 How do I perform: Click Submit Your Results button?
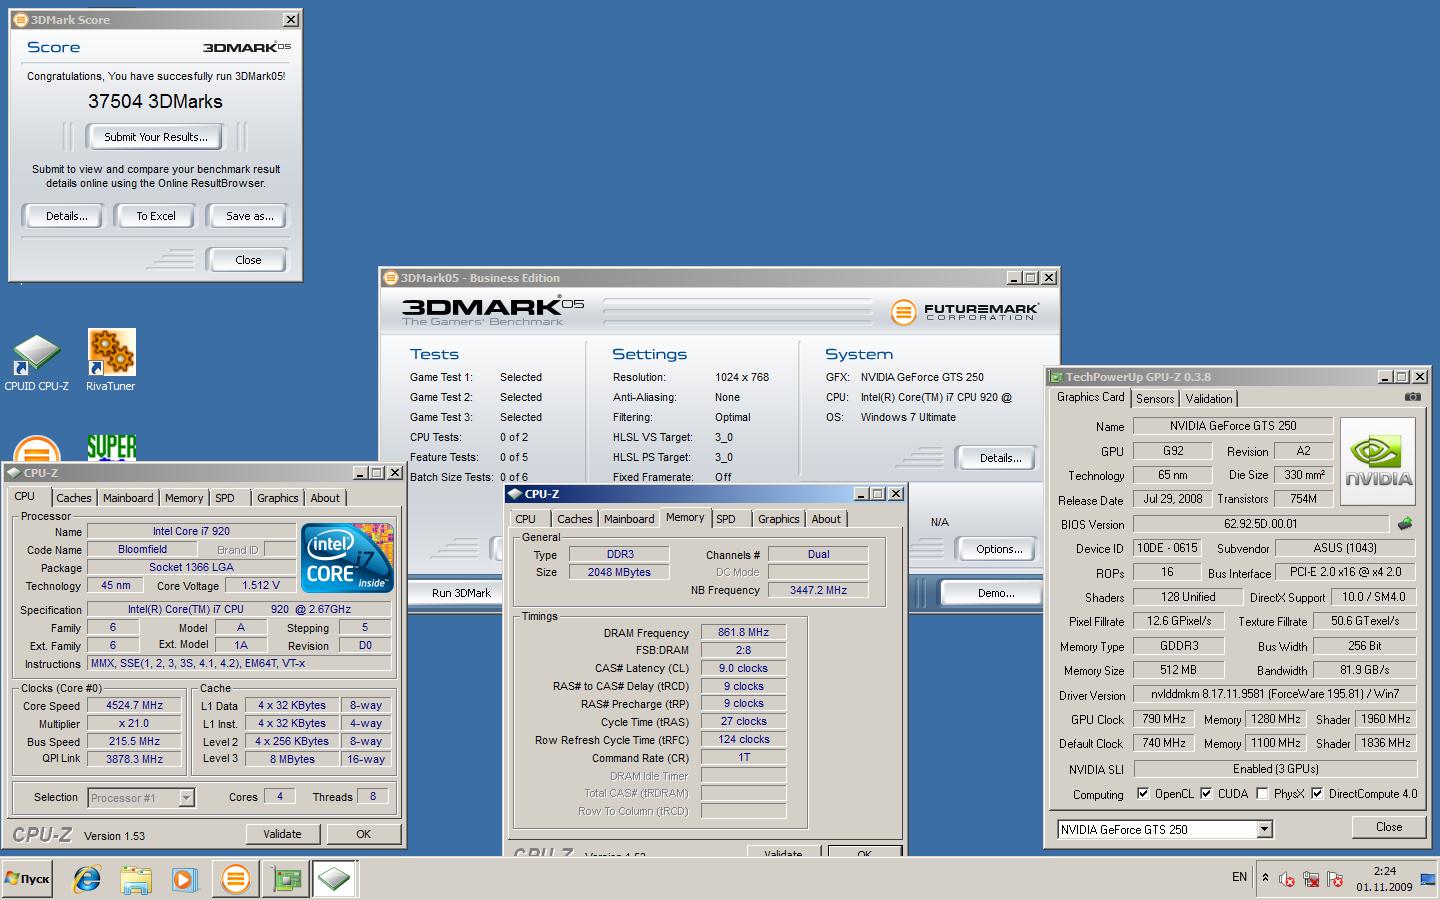click(156, 137)
